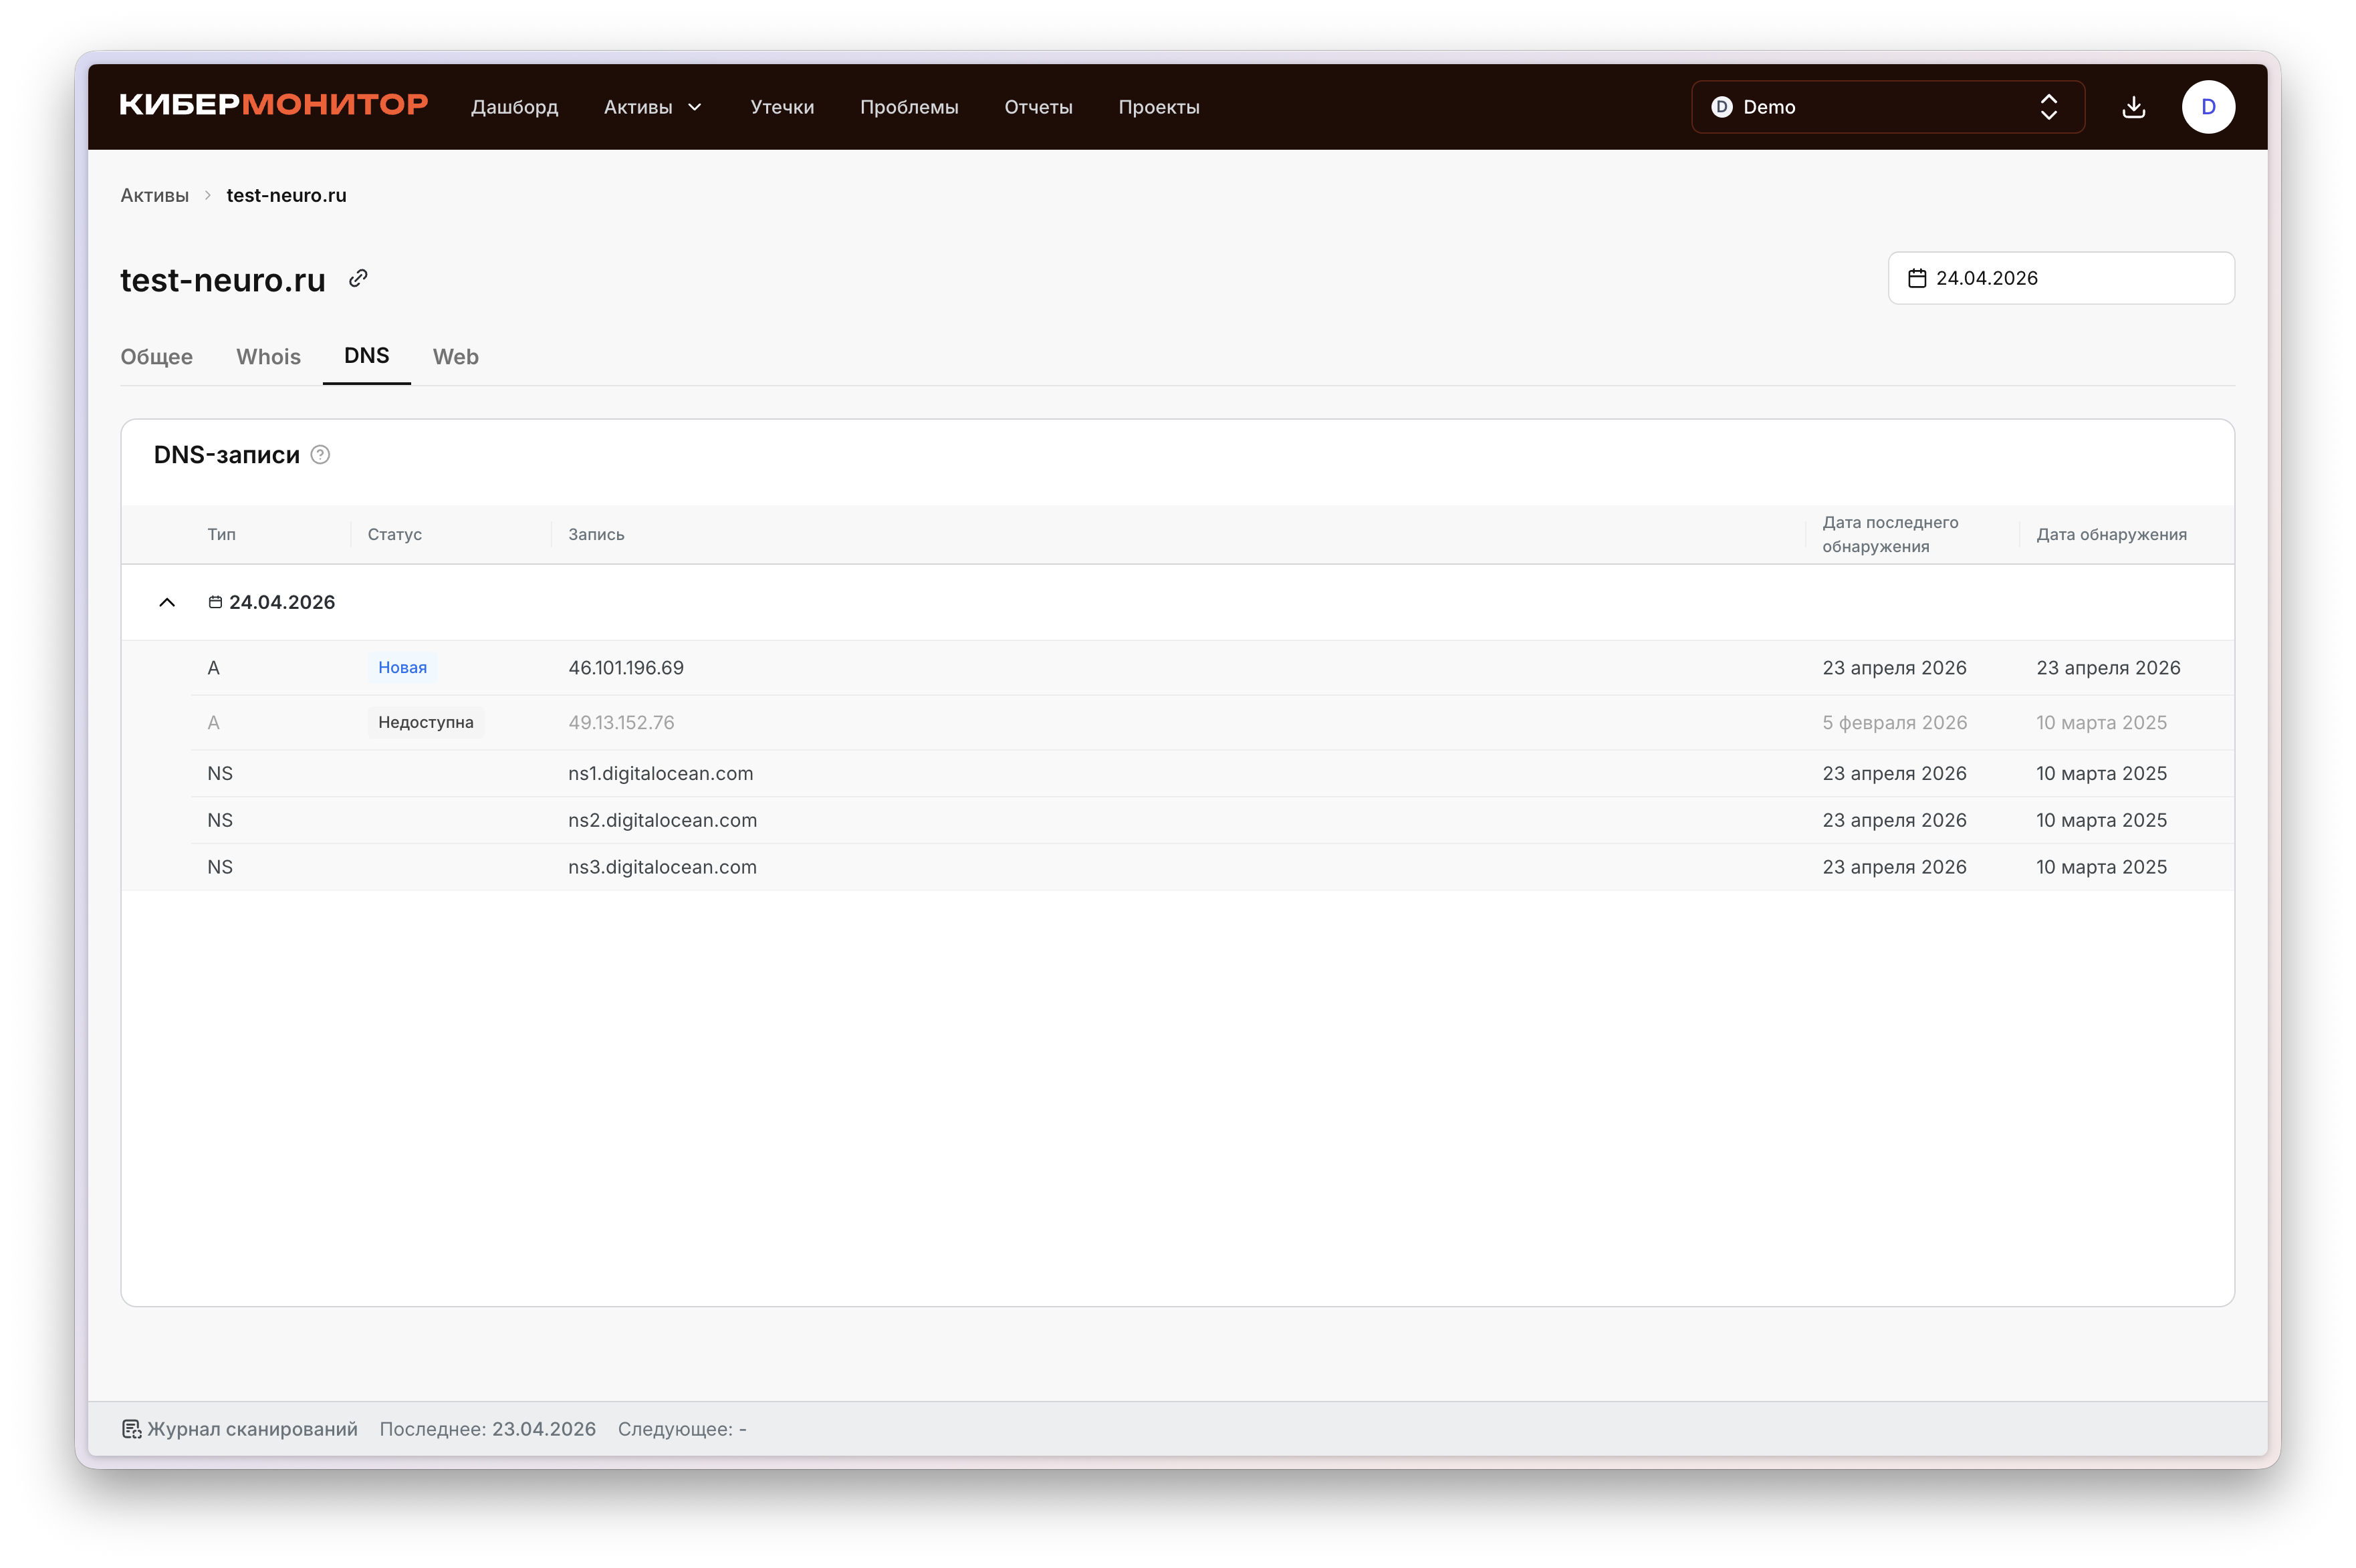Open Проблемы navigation item
The height and width of the screenshot is (1568, 2356).
point(908,107)
